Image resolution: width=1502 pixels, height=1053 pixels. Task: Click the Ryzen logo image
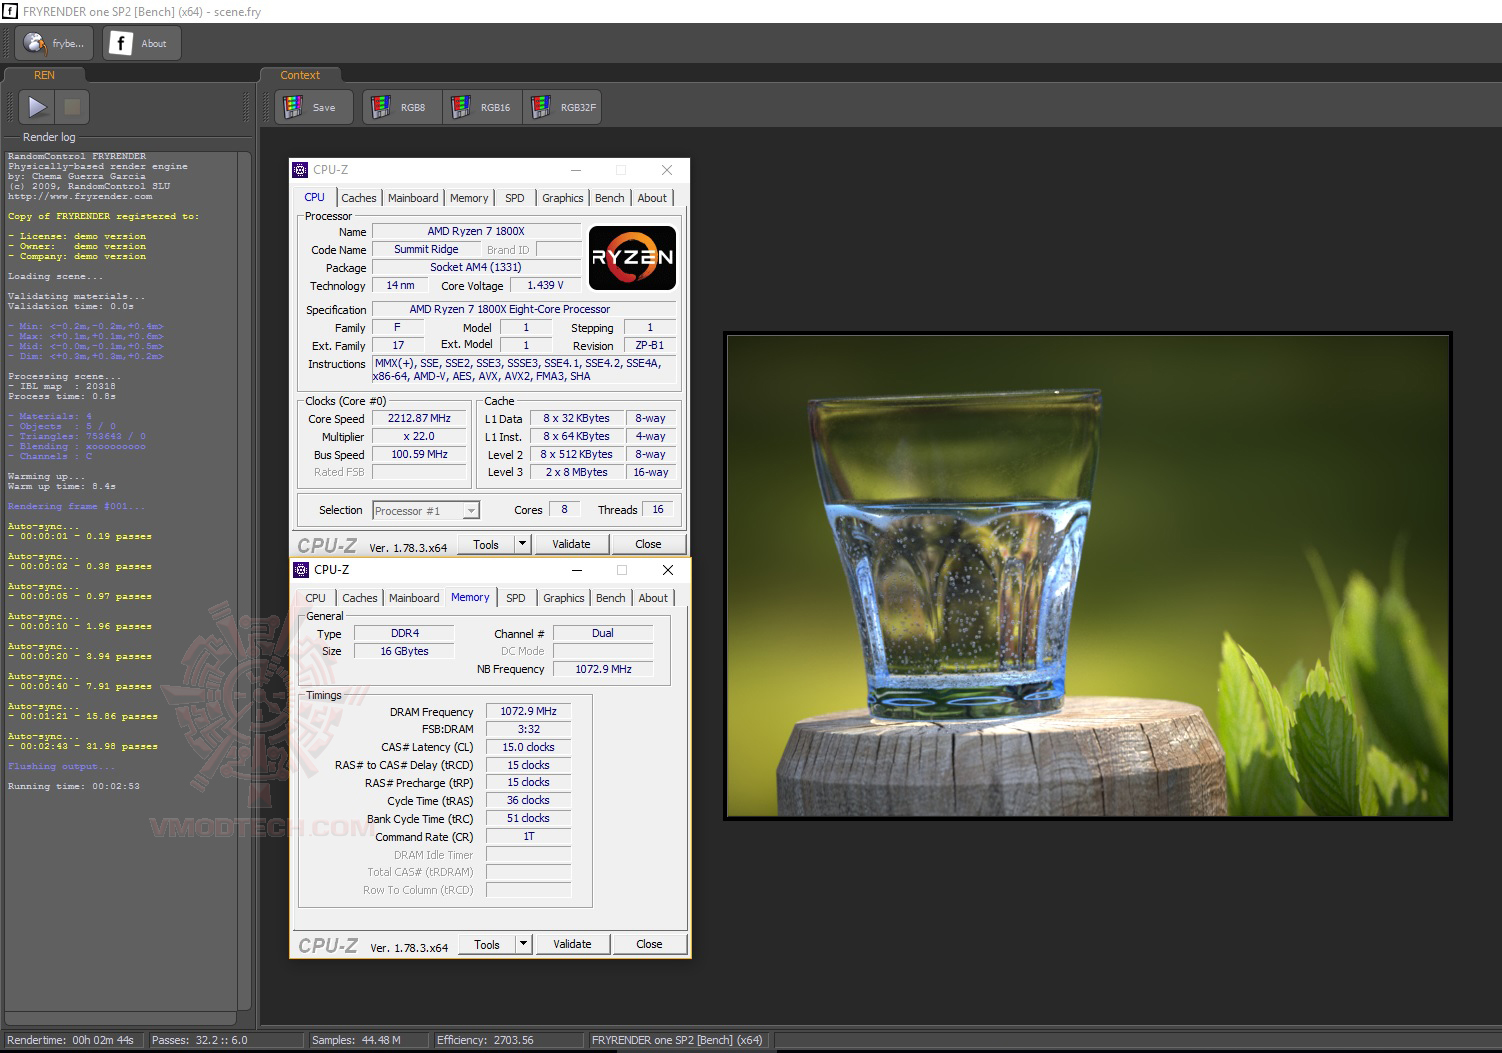click(x=632, y=258)
